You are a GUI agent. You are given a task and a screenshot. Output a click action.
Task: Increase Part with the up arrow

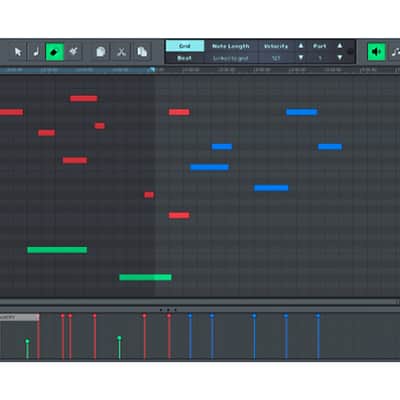(340, 46)
